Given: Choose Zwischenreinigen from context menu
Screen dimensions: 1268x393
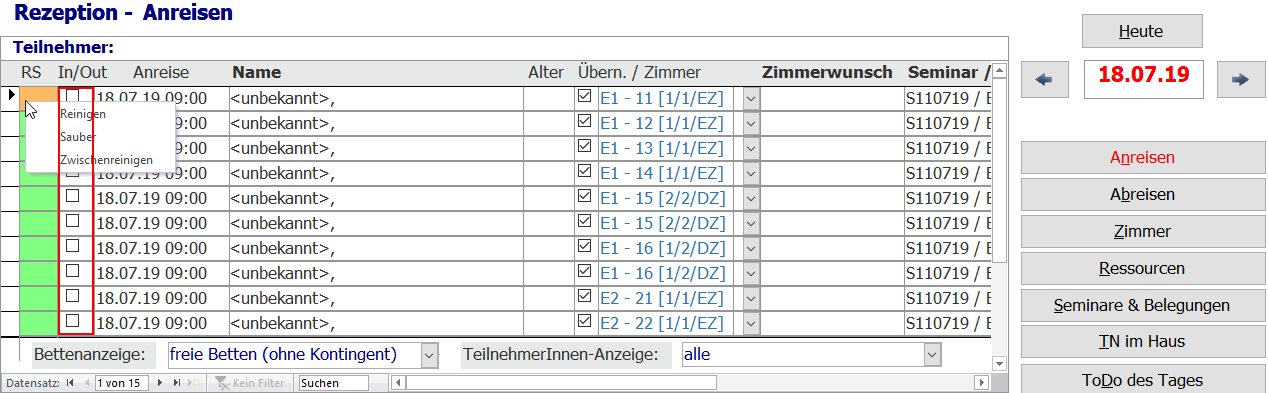Looking at the screenshot, I should 106,159.
